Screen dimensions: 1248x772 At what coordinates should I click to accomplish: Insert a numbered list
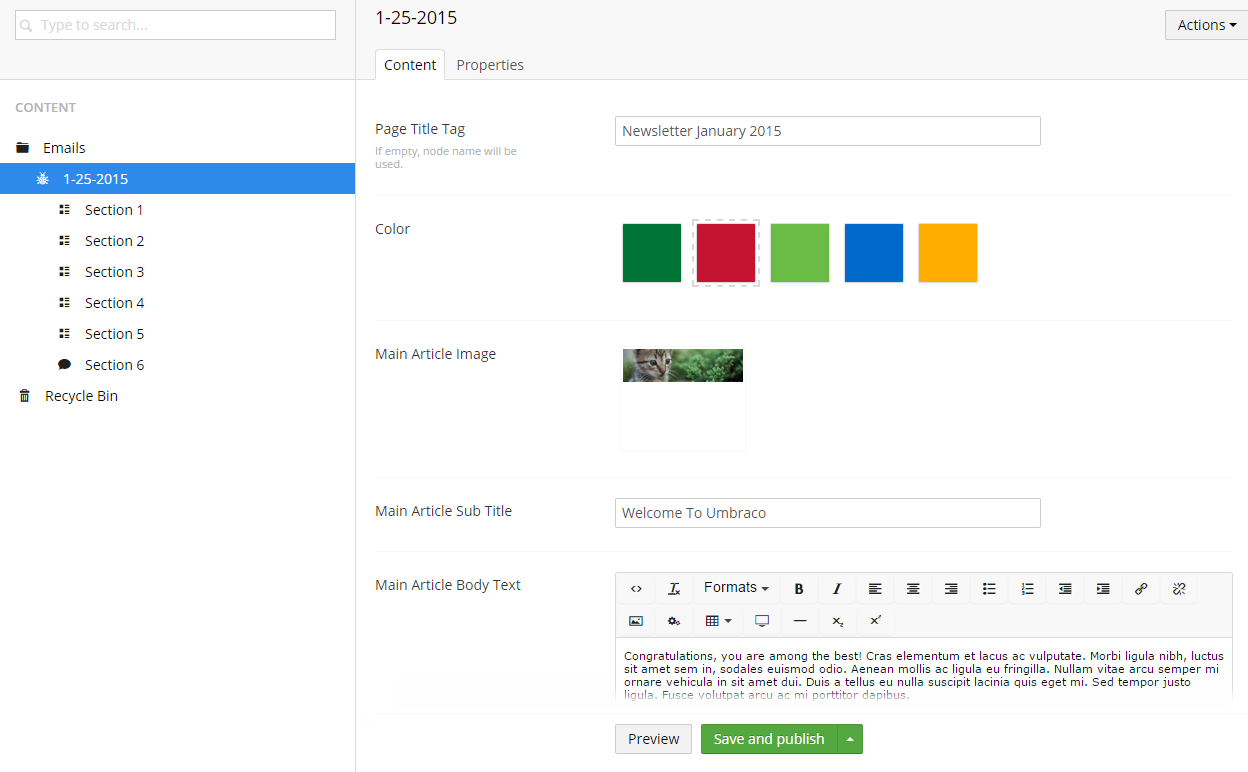point(1027,589)
